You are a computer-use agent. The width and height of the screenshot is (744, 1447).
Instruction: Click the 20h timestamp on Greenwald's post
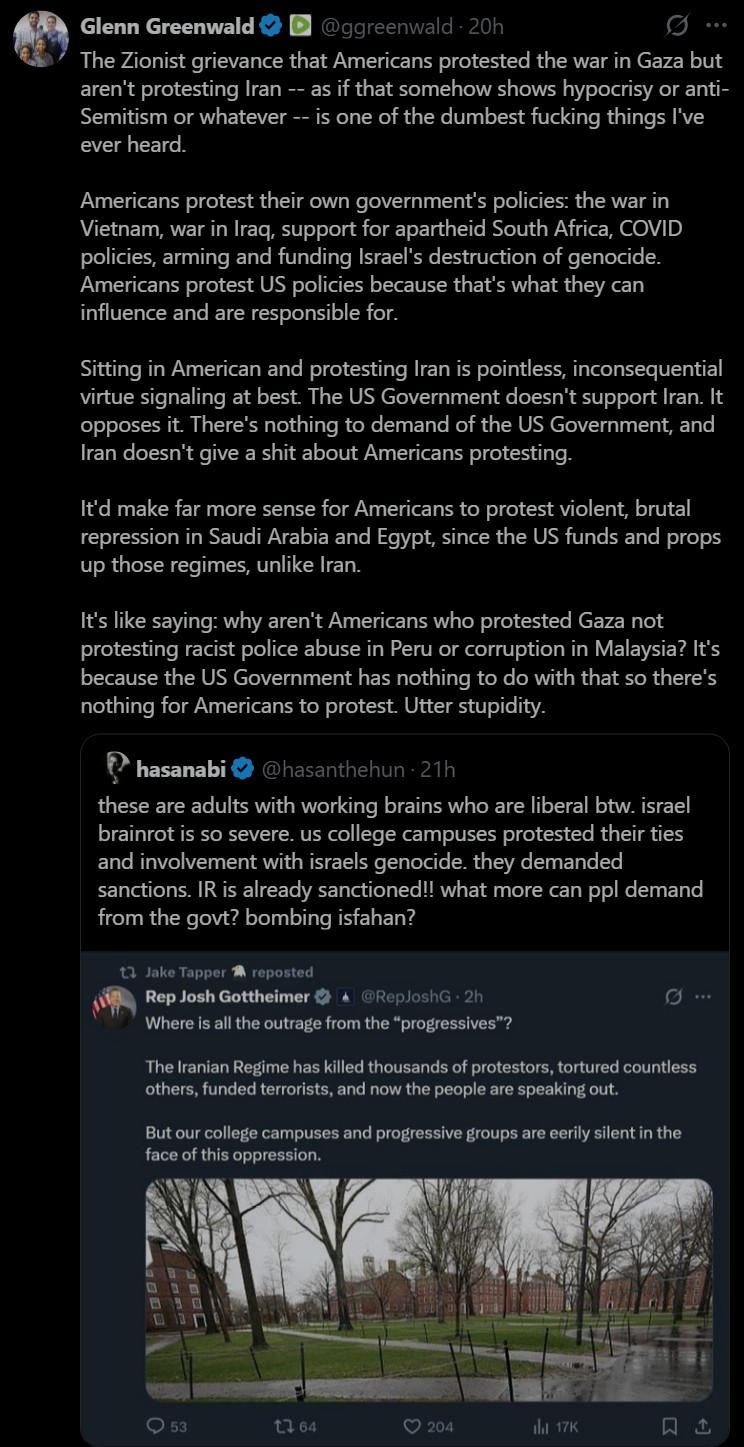488,27
